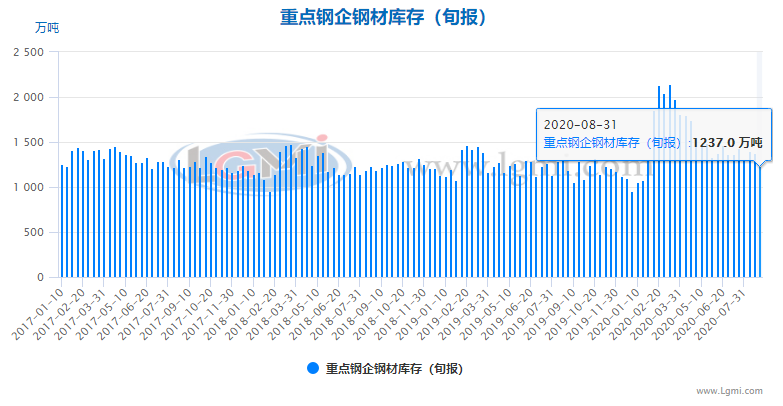
Task: Click the blue legend circle icon
Action: click(312, 369)
